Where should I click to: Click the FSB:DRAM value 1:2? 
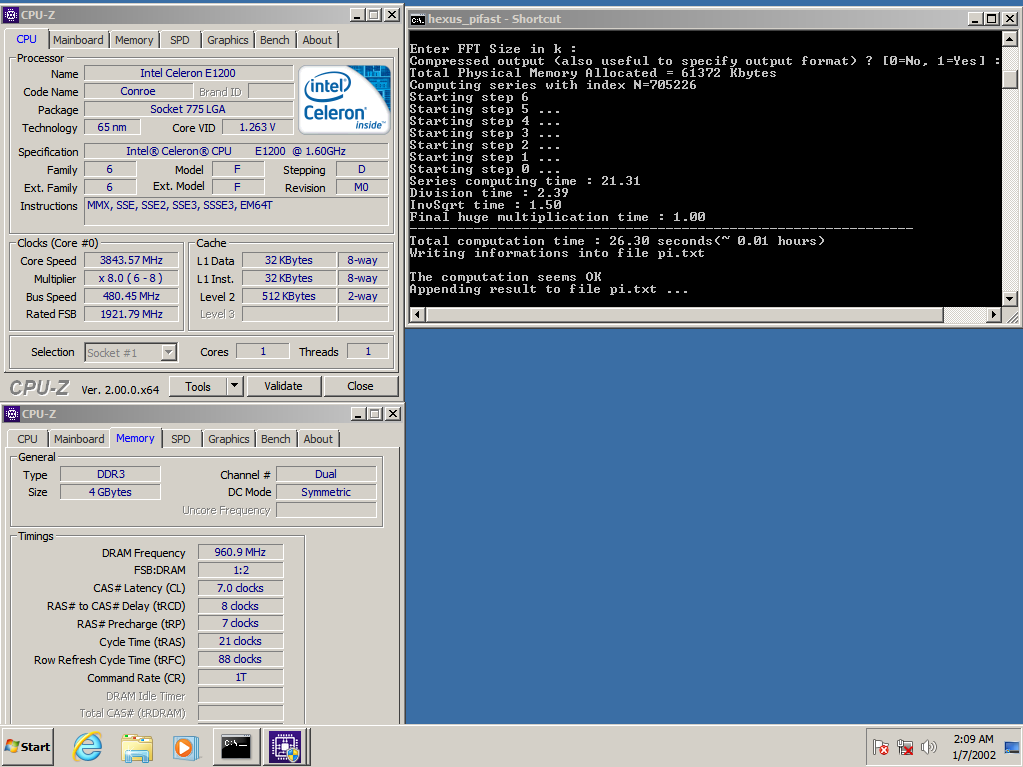point(240,570)
